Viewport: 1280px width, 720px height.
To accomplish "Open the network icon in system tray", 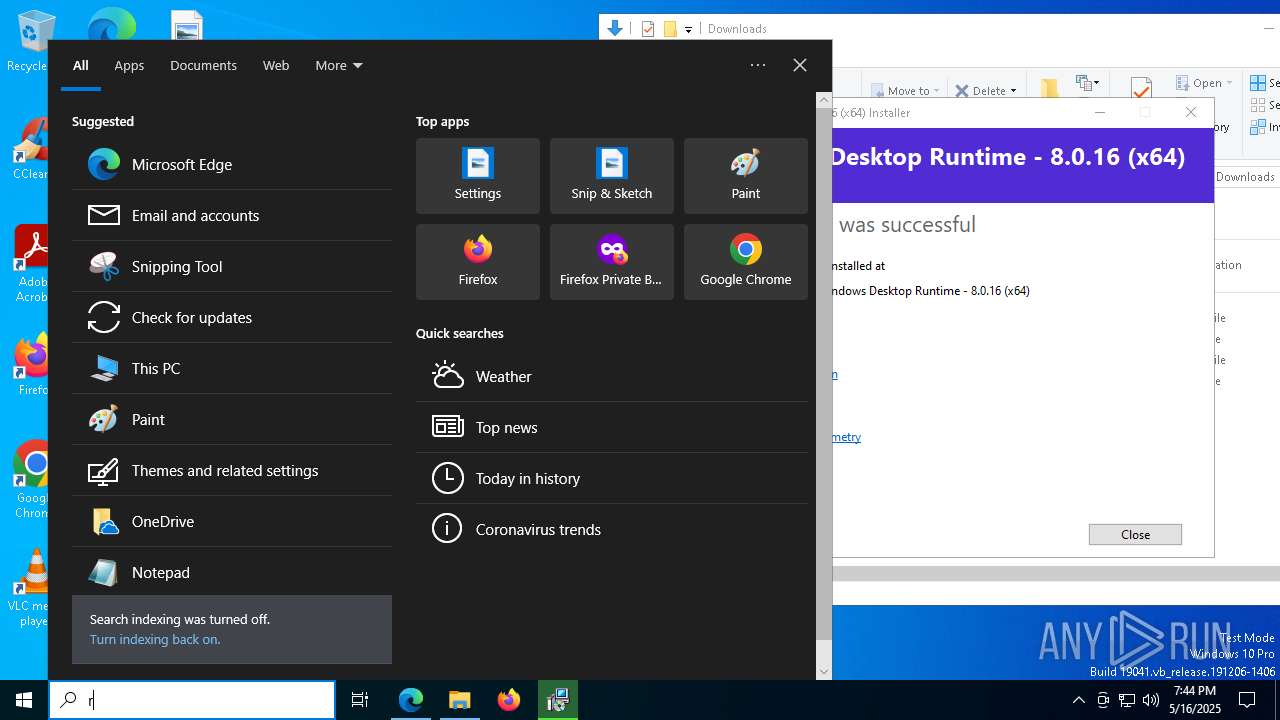I will (x=1127, y=700).
